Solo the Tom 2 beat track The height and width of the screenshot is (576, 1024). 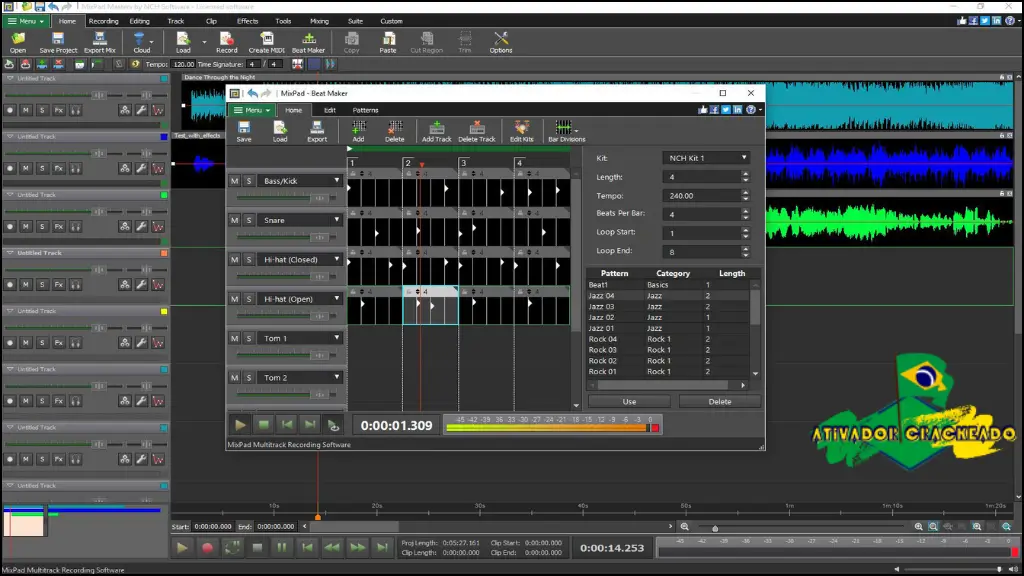pyautogui.click(x=249, y=377)
